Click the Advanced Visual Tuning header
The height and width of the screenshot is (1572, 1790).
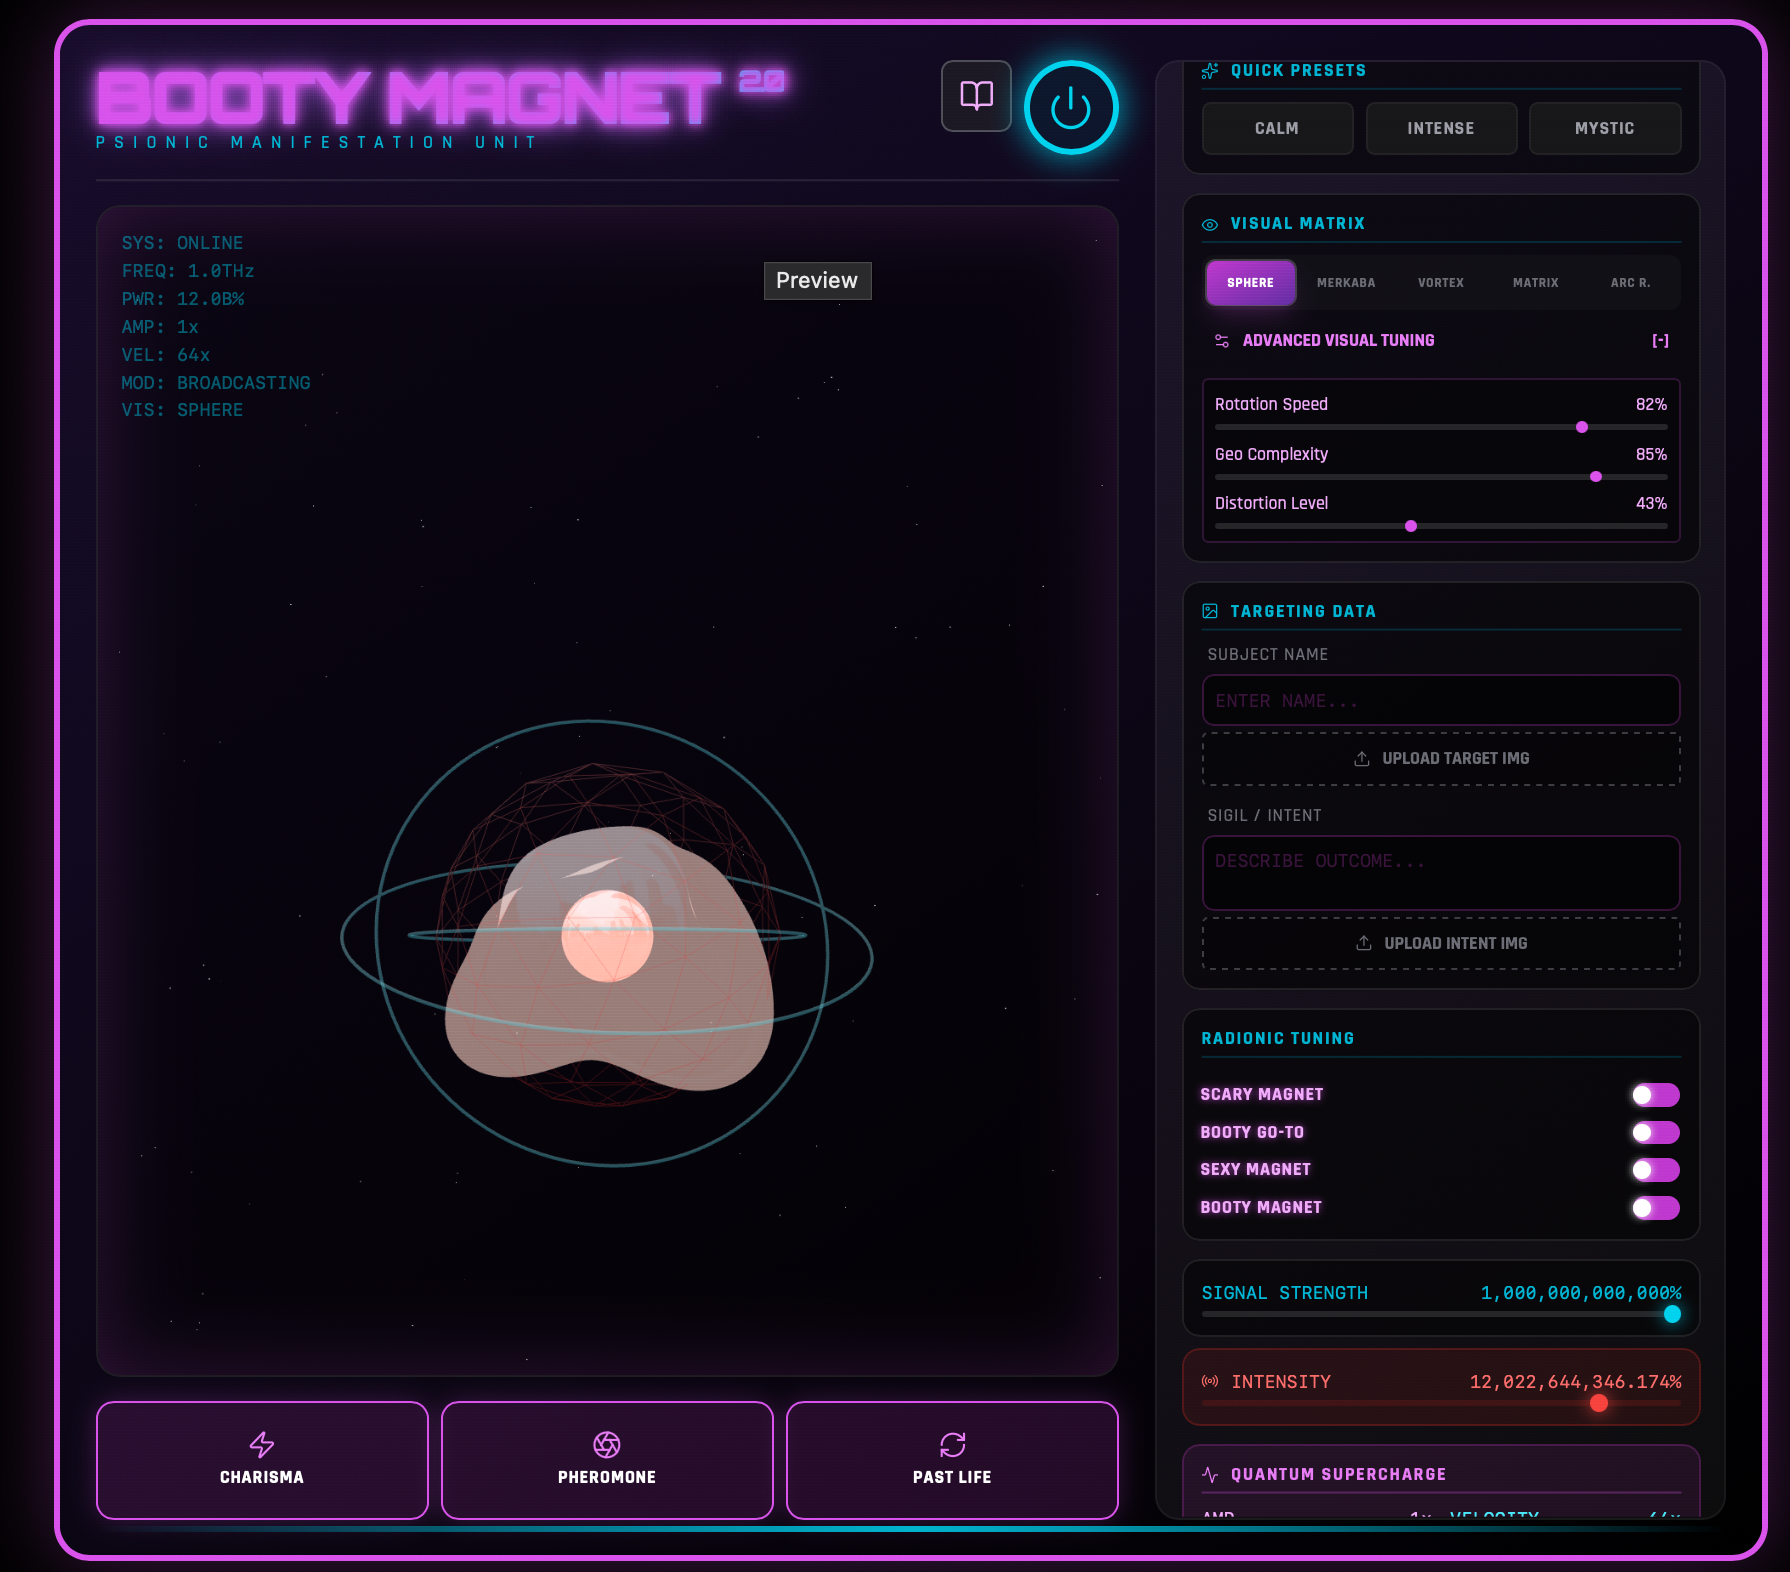(1338, 341)
